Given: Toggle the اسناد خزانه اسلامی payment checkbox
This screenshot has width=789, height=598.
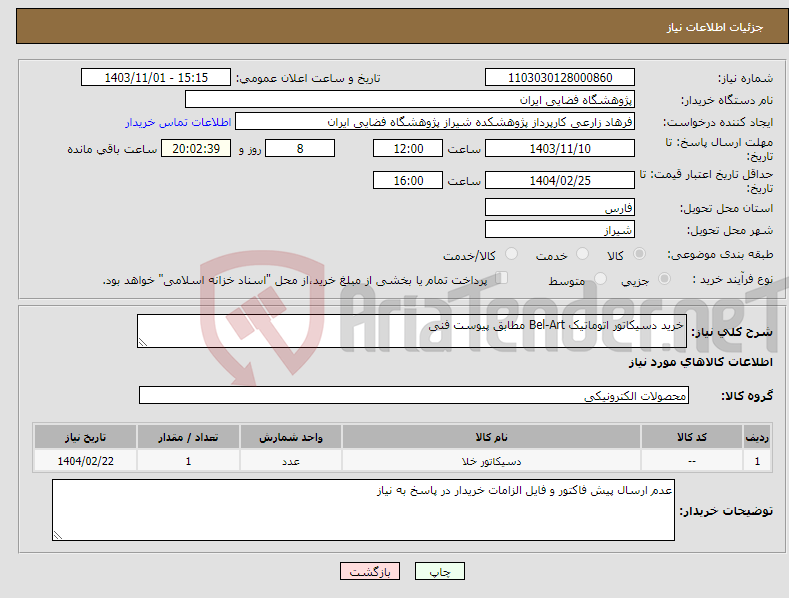Looking at the screenshot, I should (x=502, y=277).
